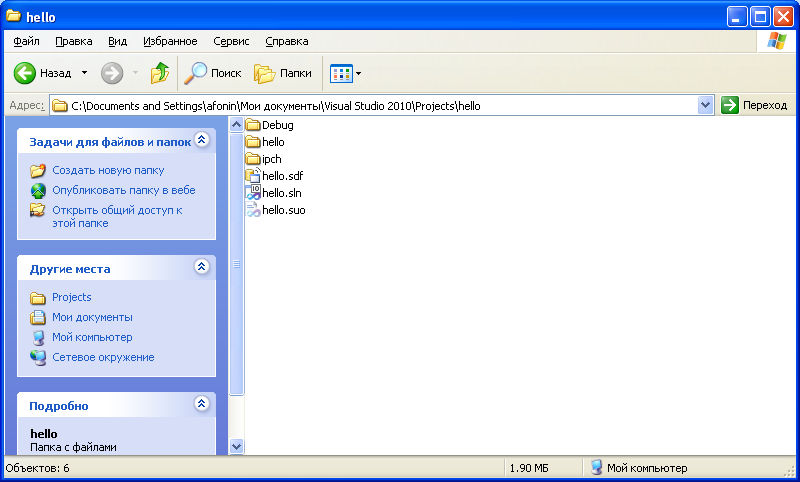This screenshot has height=482, width=800.
Task: Click the Мой компьютер icon in side panel
Action: pyautogui.click(x=38, y=338)
